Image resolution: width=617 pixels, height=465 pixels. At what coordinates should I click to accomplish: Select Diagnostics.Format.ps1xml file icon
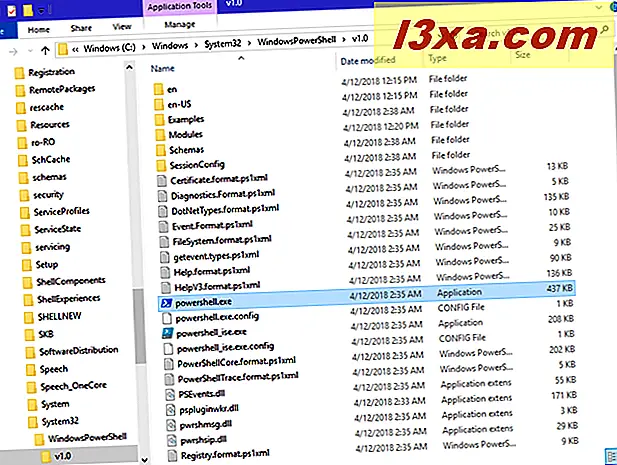pyautogui.click(x=162, y=196)
